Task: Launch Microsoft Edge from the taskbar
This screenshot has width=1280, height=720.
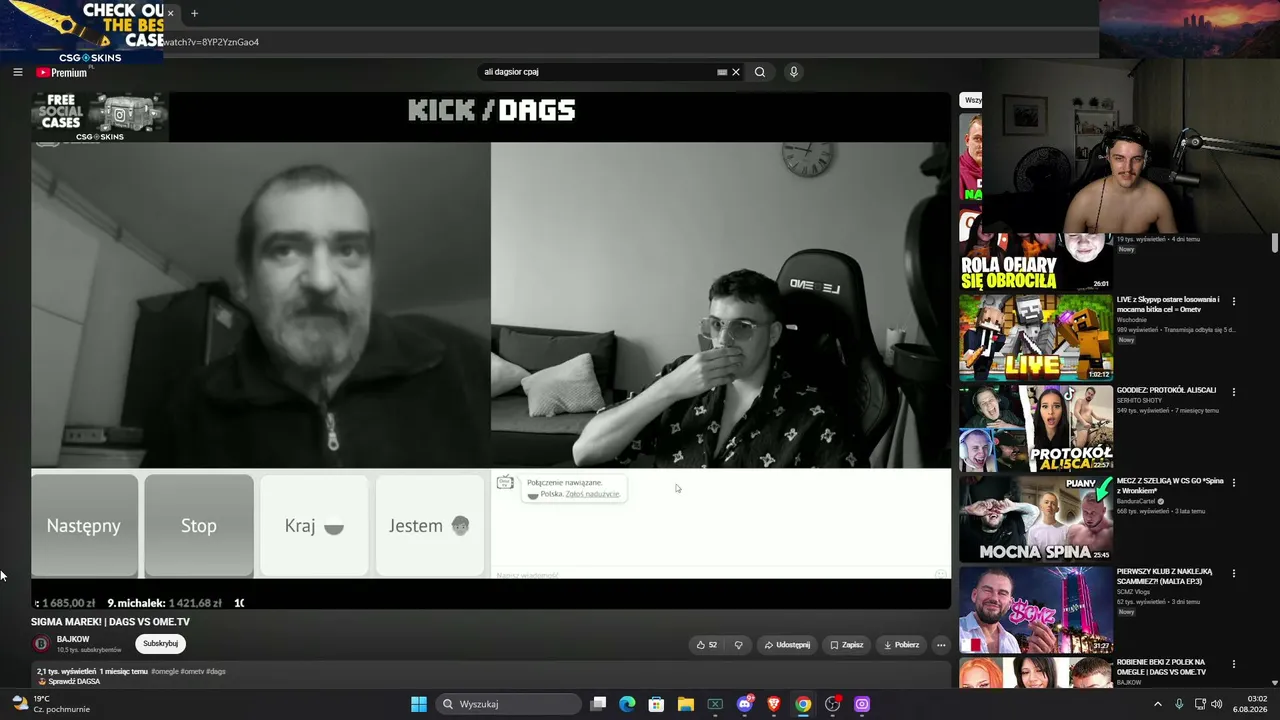Action: click(627, 704)
